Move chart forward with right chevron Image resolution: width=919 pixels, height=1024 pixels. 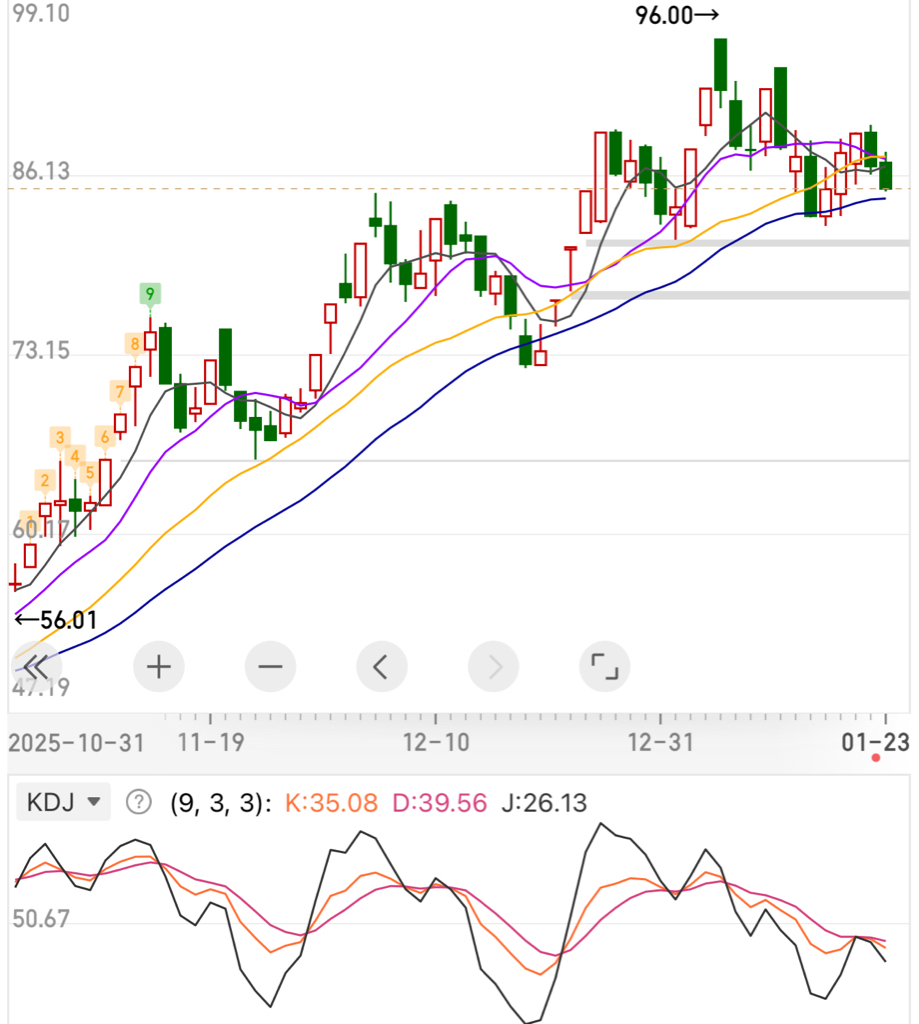pos(494,667)
